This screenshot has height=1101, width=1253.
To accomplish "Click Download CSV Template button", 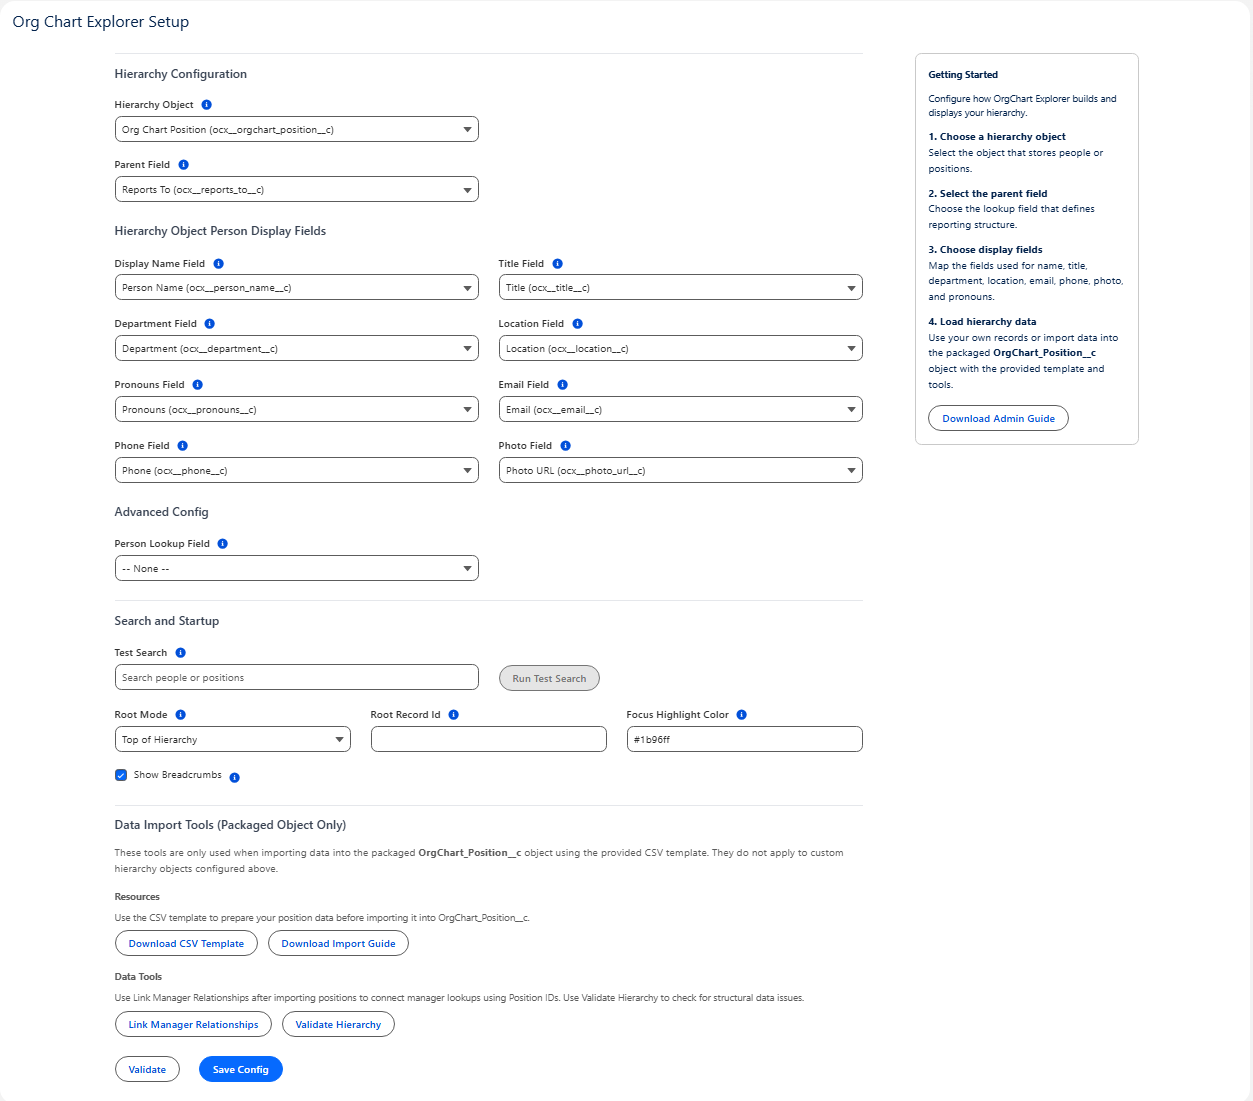I will [x=186, y=943].
